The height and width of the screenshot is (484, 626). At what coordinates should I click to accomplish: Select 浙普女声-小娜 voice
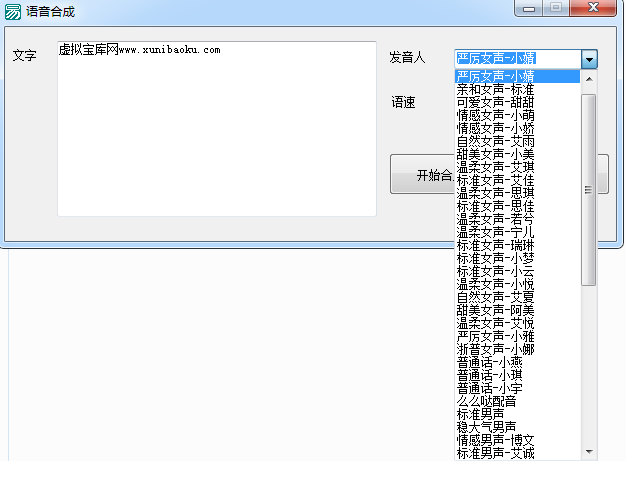pos(517,349)
